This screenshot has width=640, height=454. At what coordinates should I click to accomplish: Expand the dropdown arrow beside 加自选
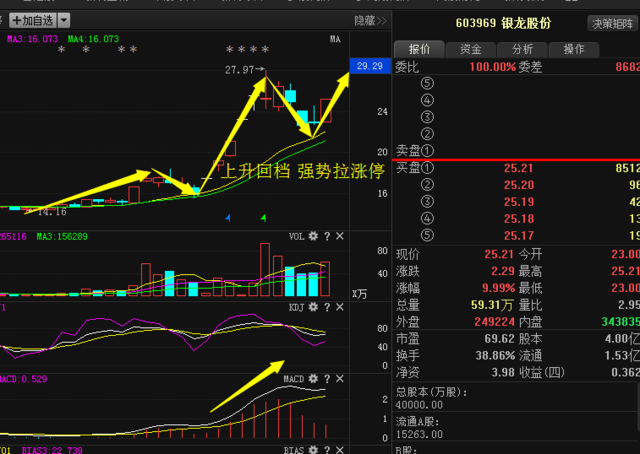[64, 20]
